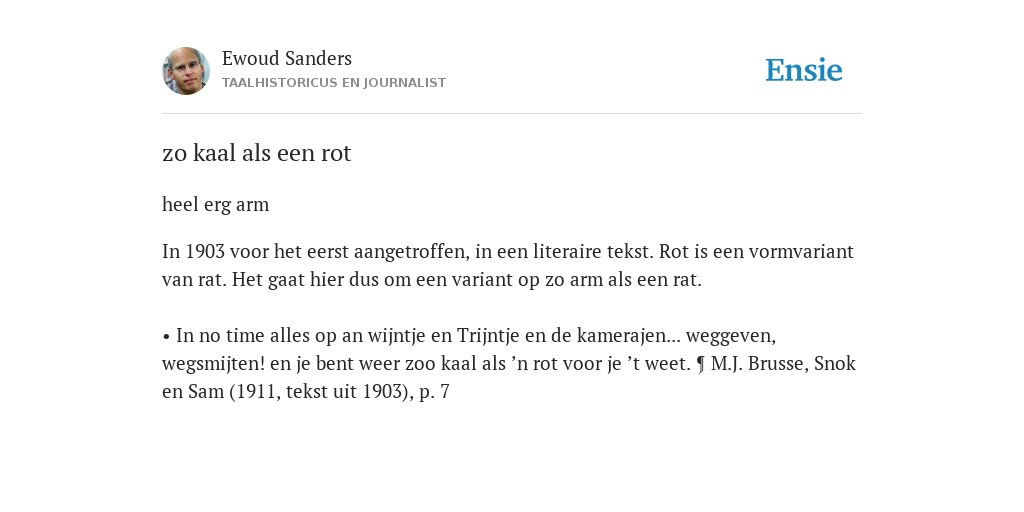Click the heading 'zo kaal als een rot'
Image resolution: width=1024 pixels, height=512 pixels.
257,153
